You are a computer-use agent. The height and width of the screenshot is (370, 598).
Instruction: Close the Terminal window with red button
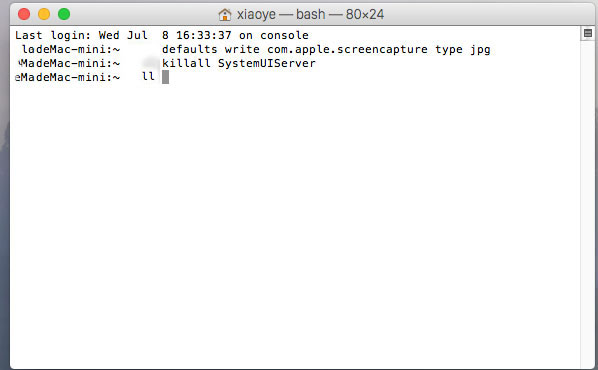[24, 14]
